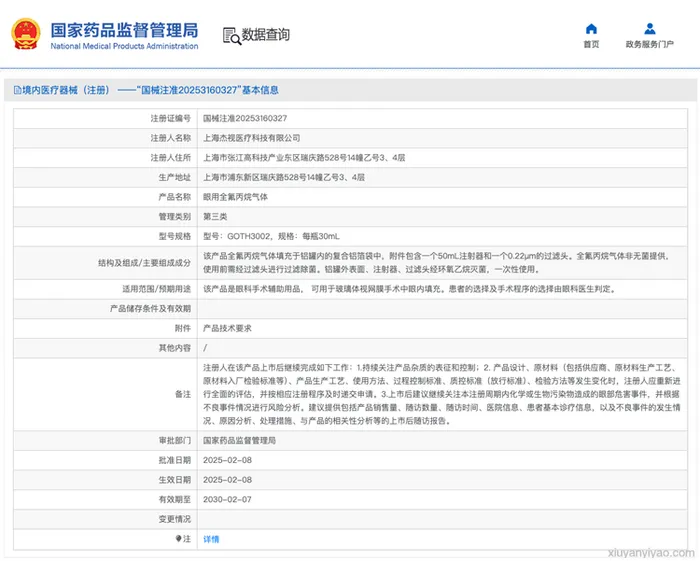Select the 生产地址 address value
Screen dimensions: 700x561
(x=284, y=177)
